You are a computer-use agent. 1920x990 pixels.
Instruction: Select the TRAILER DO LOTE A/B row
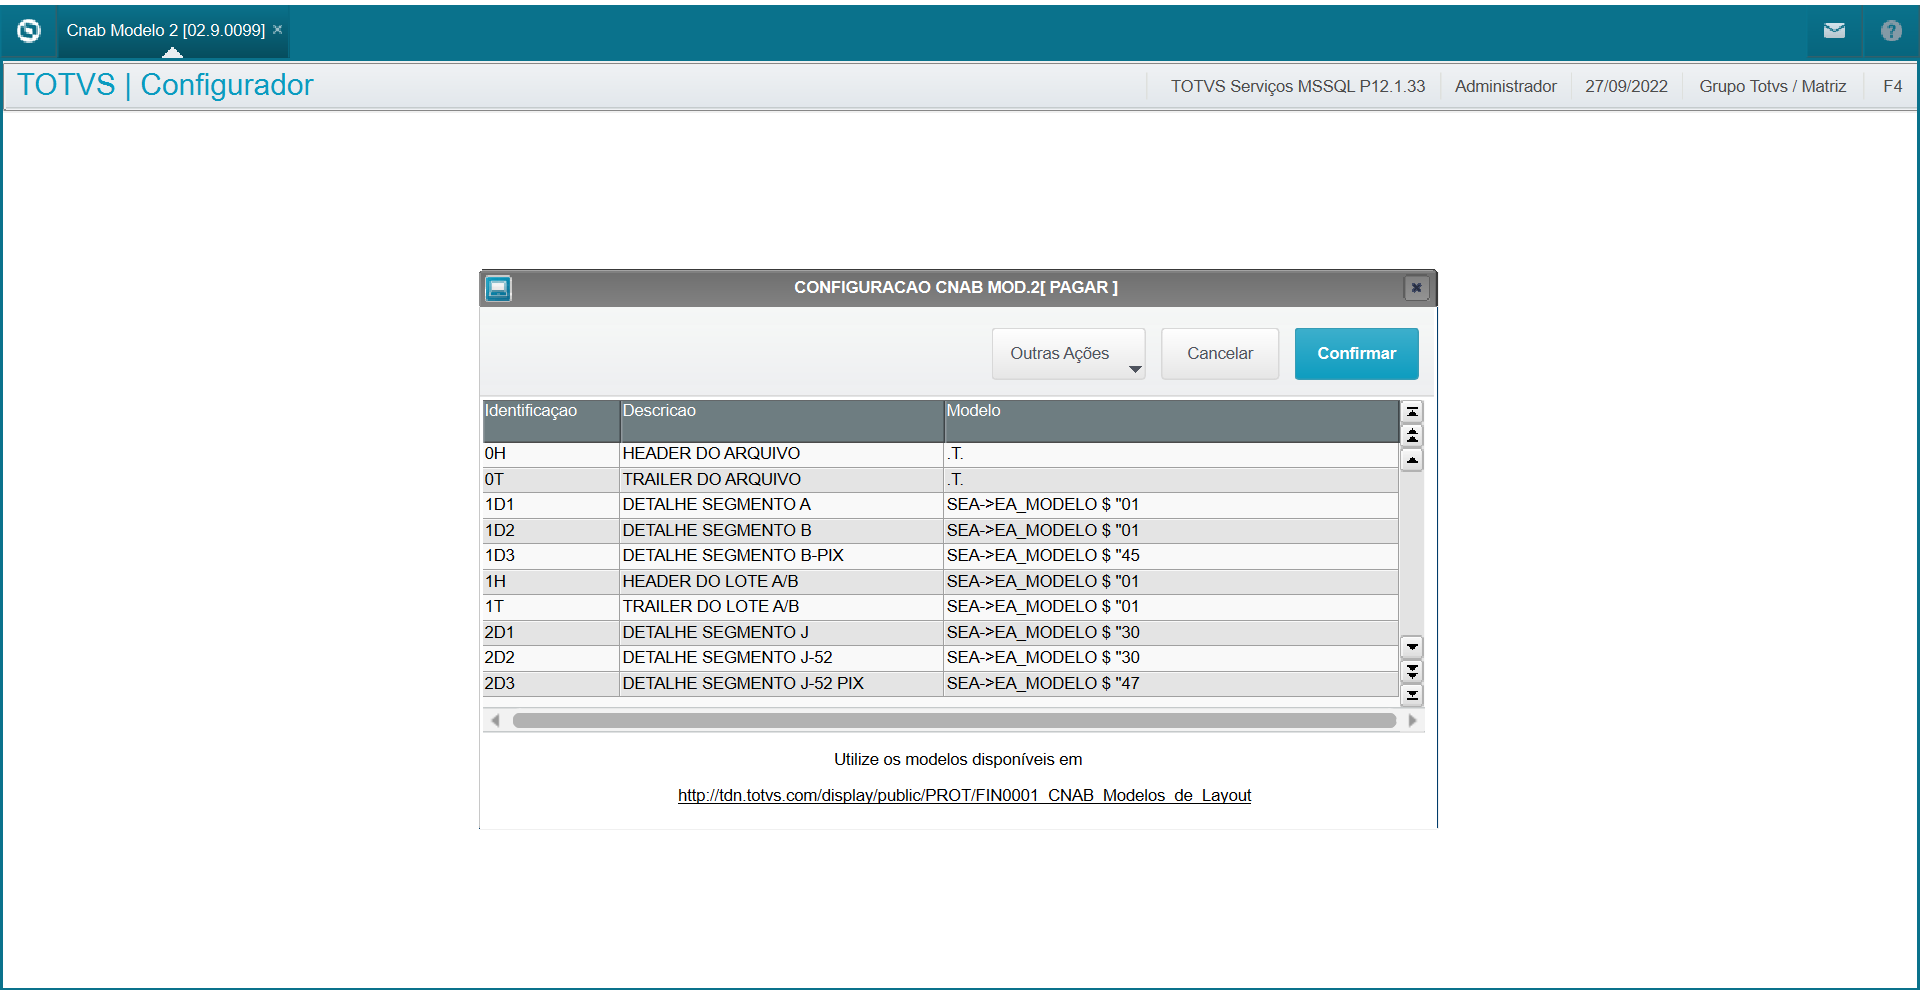click(940, 607)
